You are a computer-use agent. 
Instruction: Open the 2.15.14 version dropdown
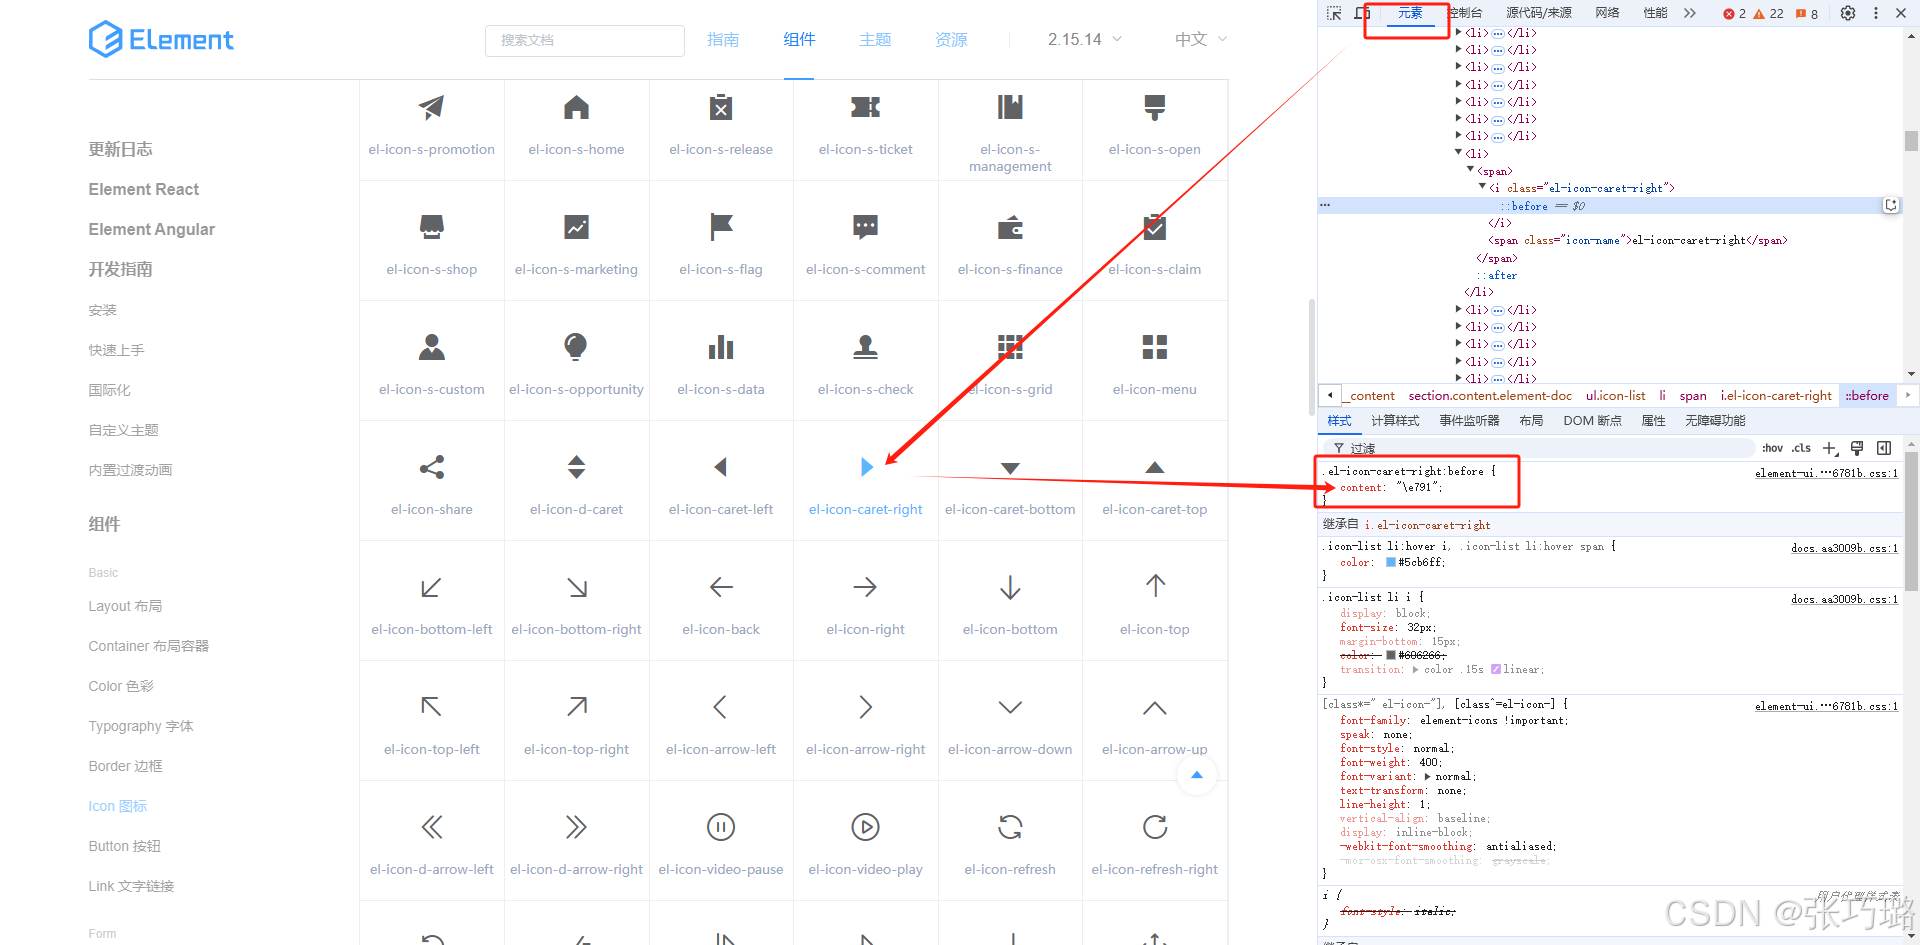1085,39
